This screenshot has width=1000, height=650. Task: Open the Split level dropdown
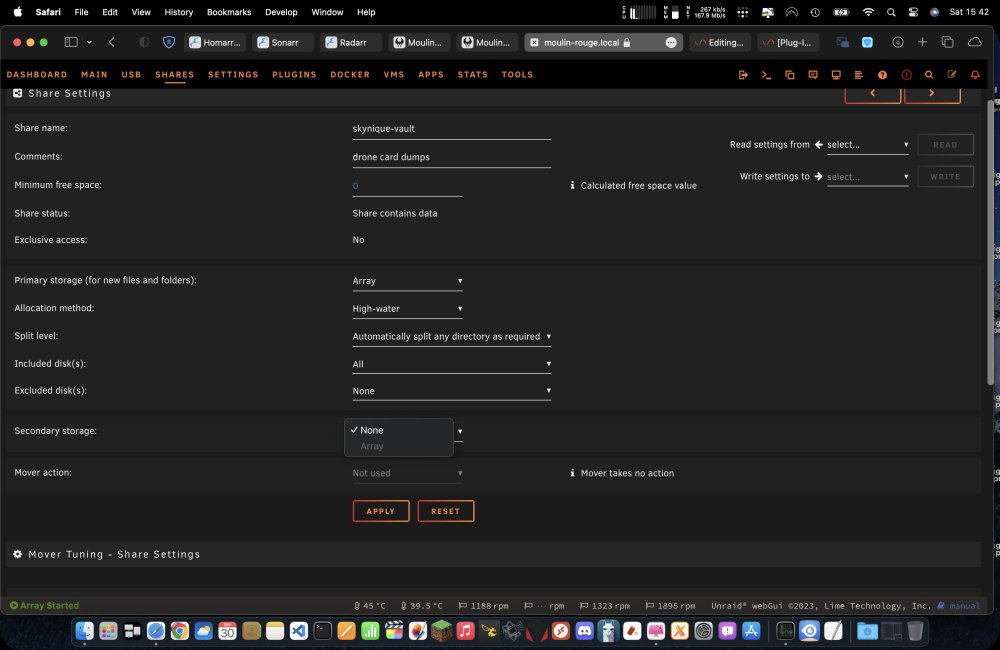[452, 337]
